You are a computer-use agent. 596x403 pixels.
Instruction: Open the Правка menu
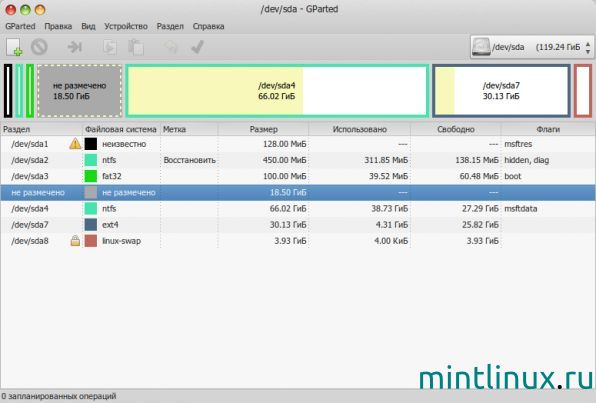pos(58,26)
